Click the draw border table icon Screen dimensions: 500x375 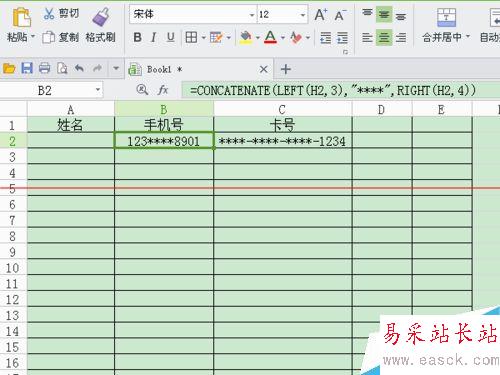216,37
